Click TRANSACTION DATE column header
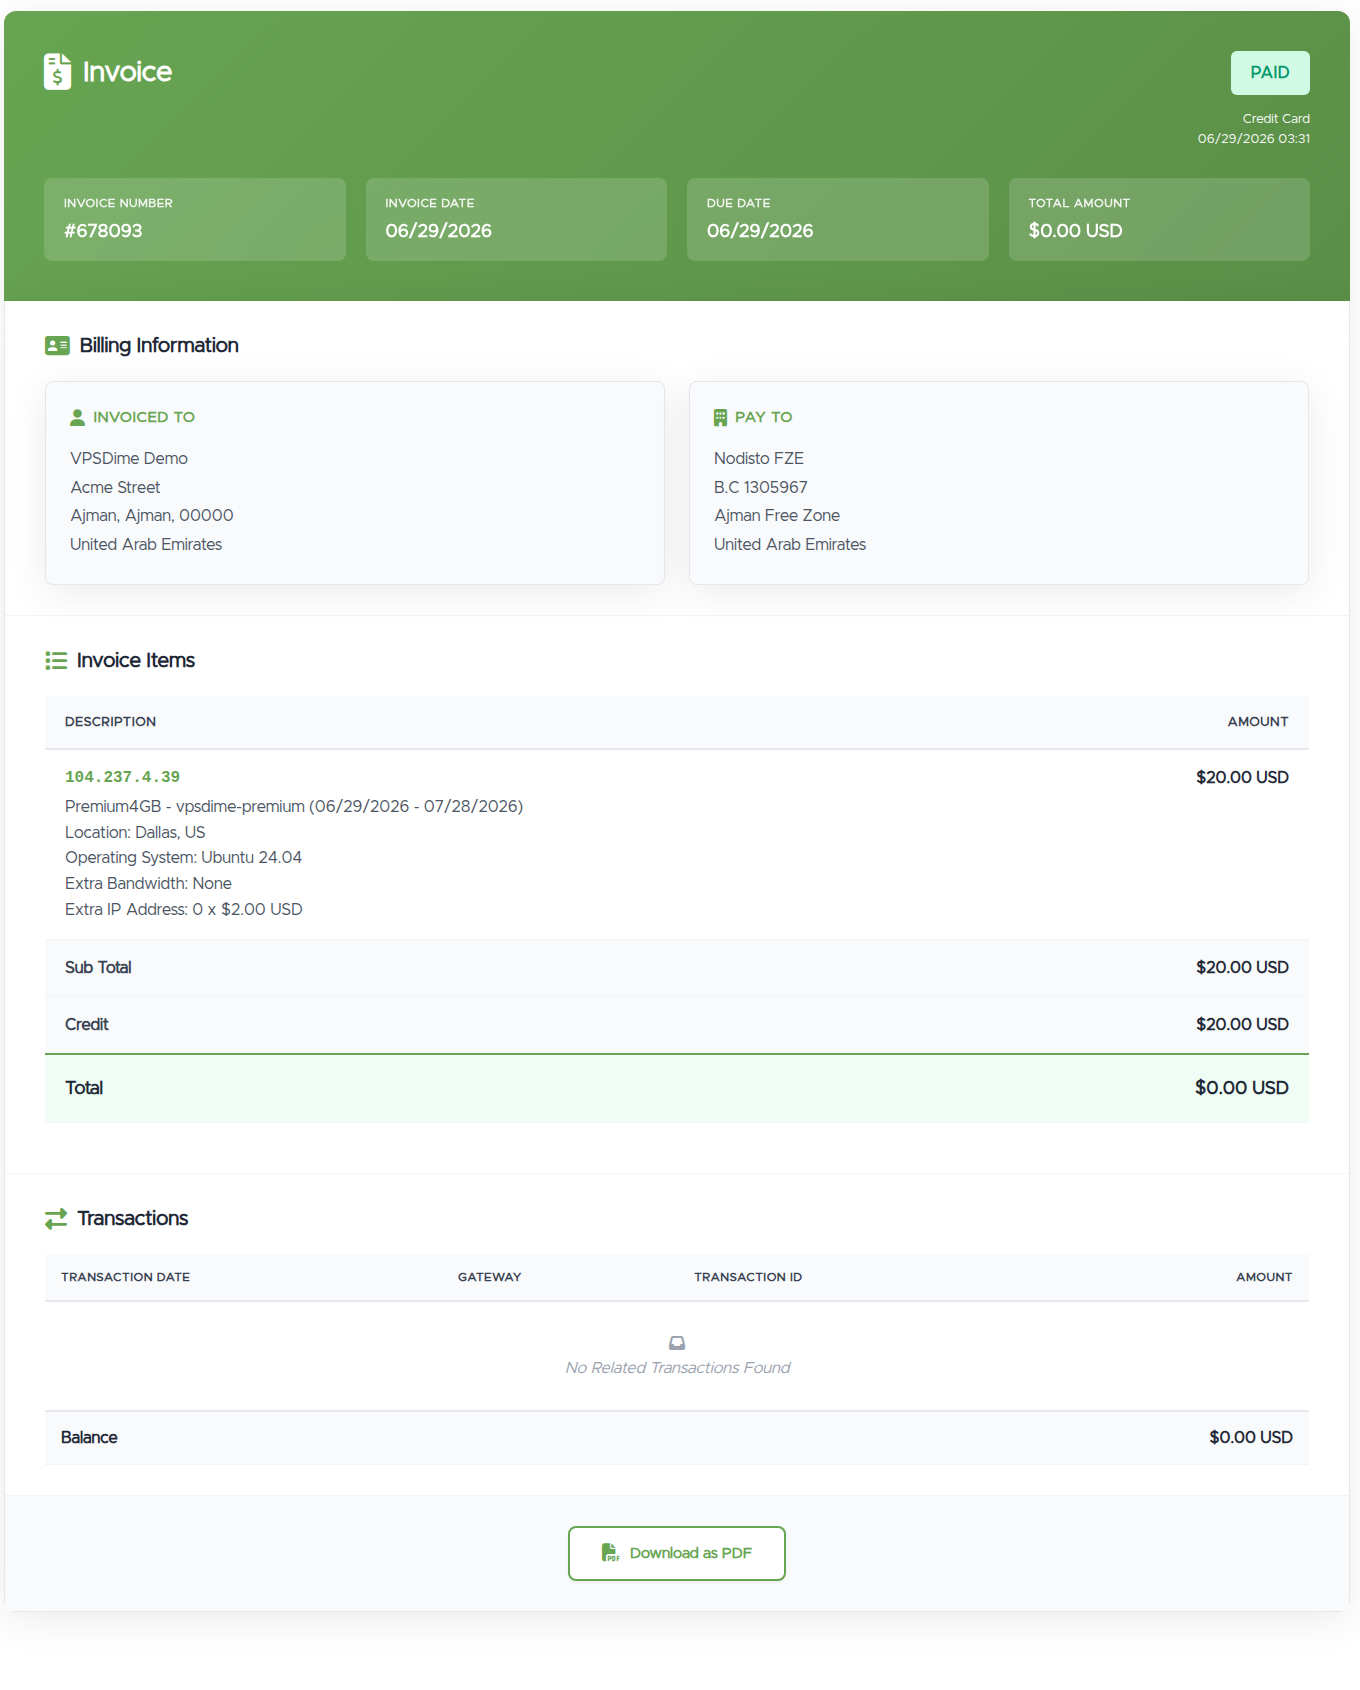Screen dimensions: 1360x1690 [125, 1277]
